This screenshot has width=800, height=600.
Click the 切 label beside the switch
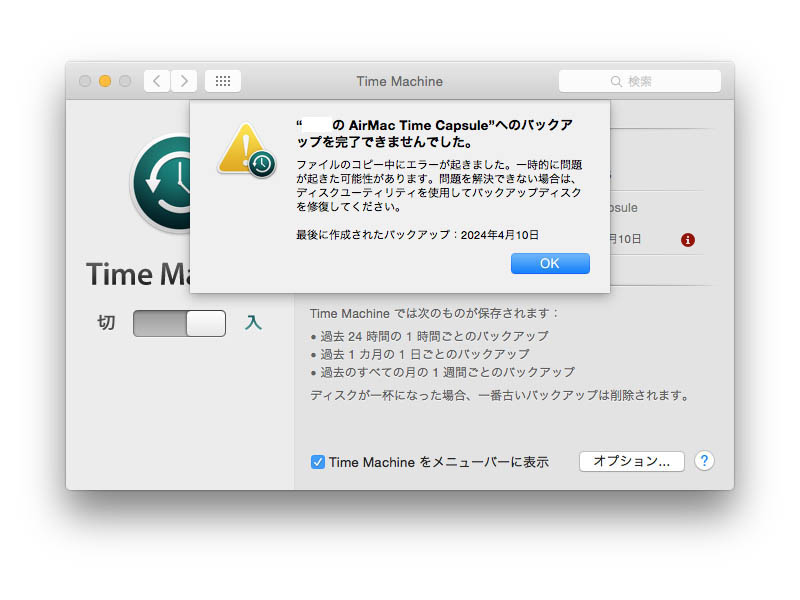(x=106, y=323)
